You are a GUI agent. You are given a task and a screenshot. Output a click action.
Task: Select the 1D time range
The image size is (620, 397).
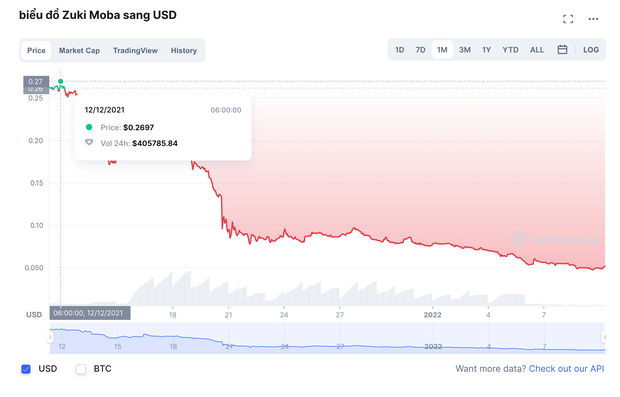400,50
